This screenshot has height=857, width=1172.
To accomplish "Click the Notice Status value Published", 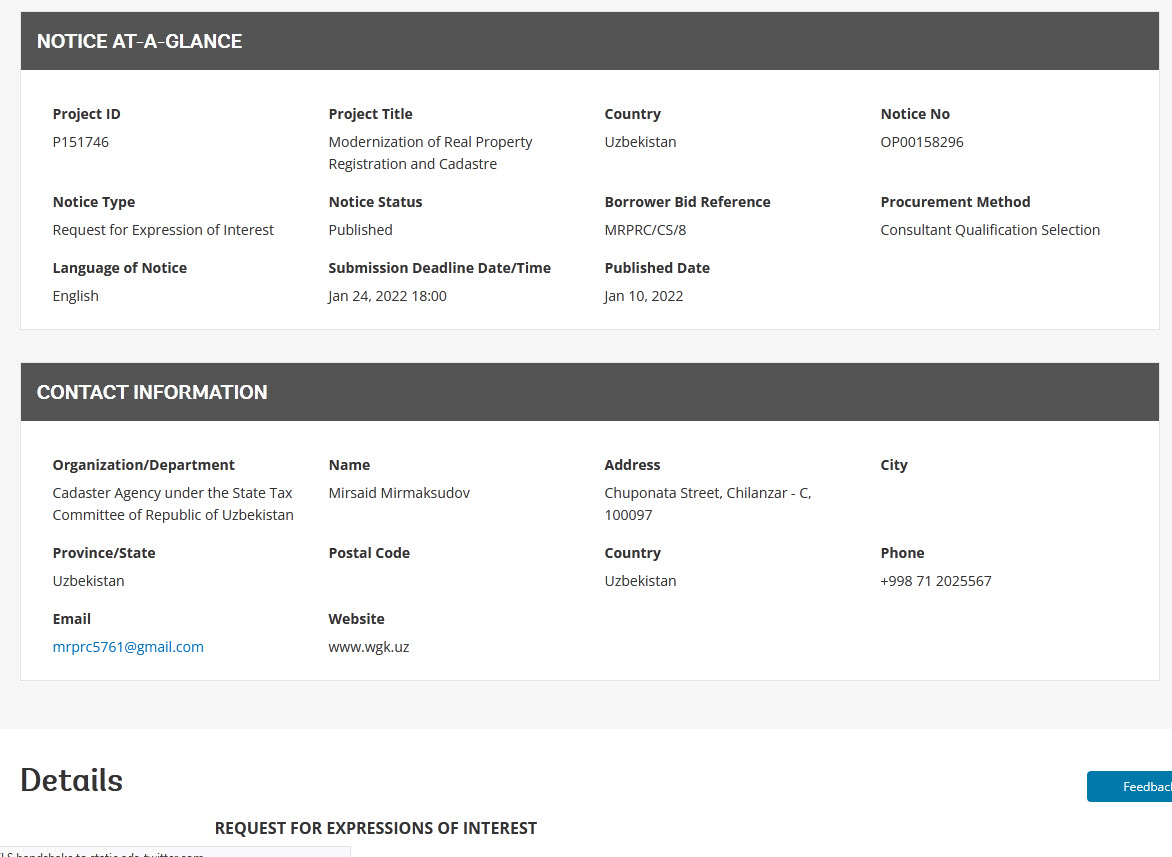I will coord(360,230).
